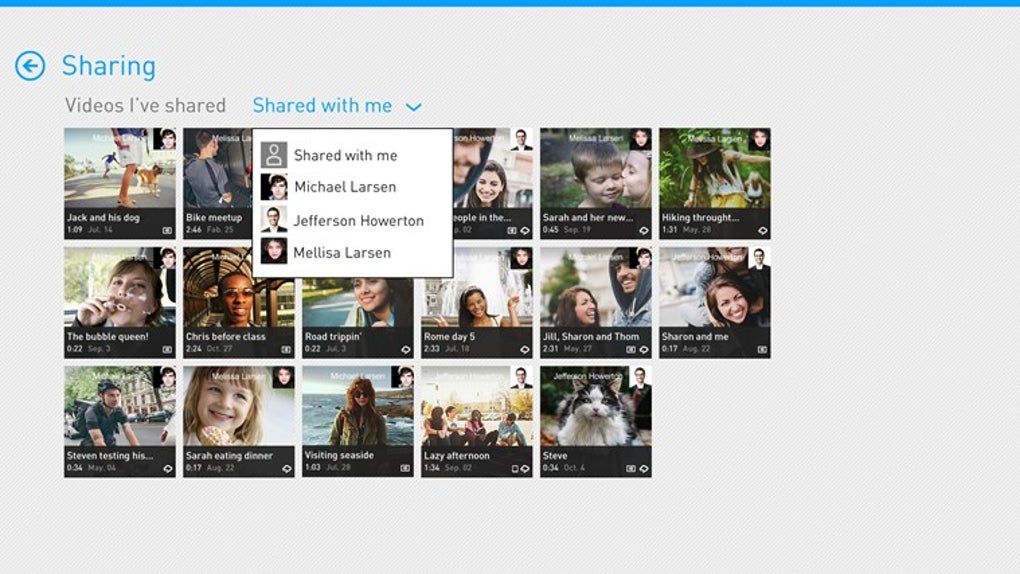Click the cloud icon on the Steve card
1020x574 pixels.
coord(644,469)
